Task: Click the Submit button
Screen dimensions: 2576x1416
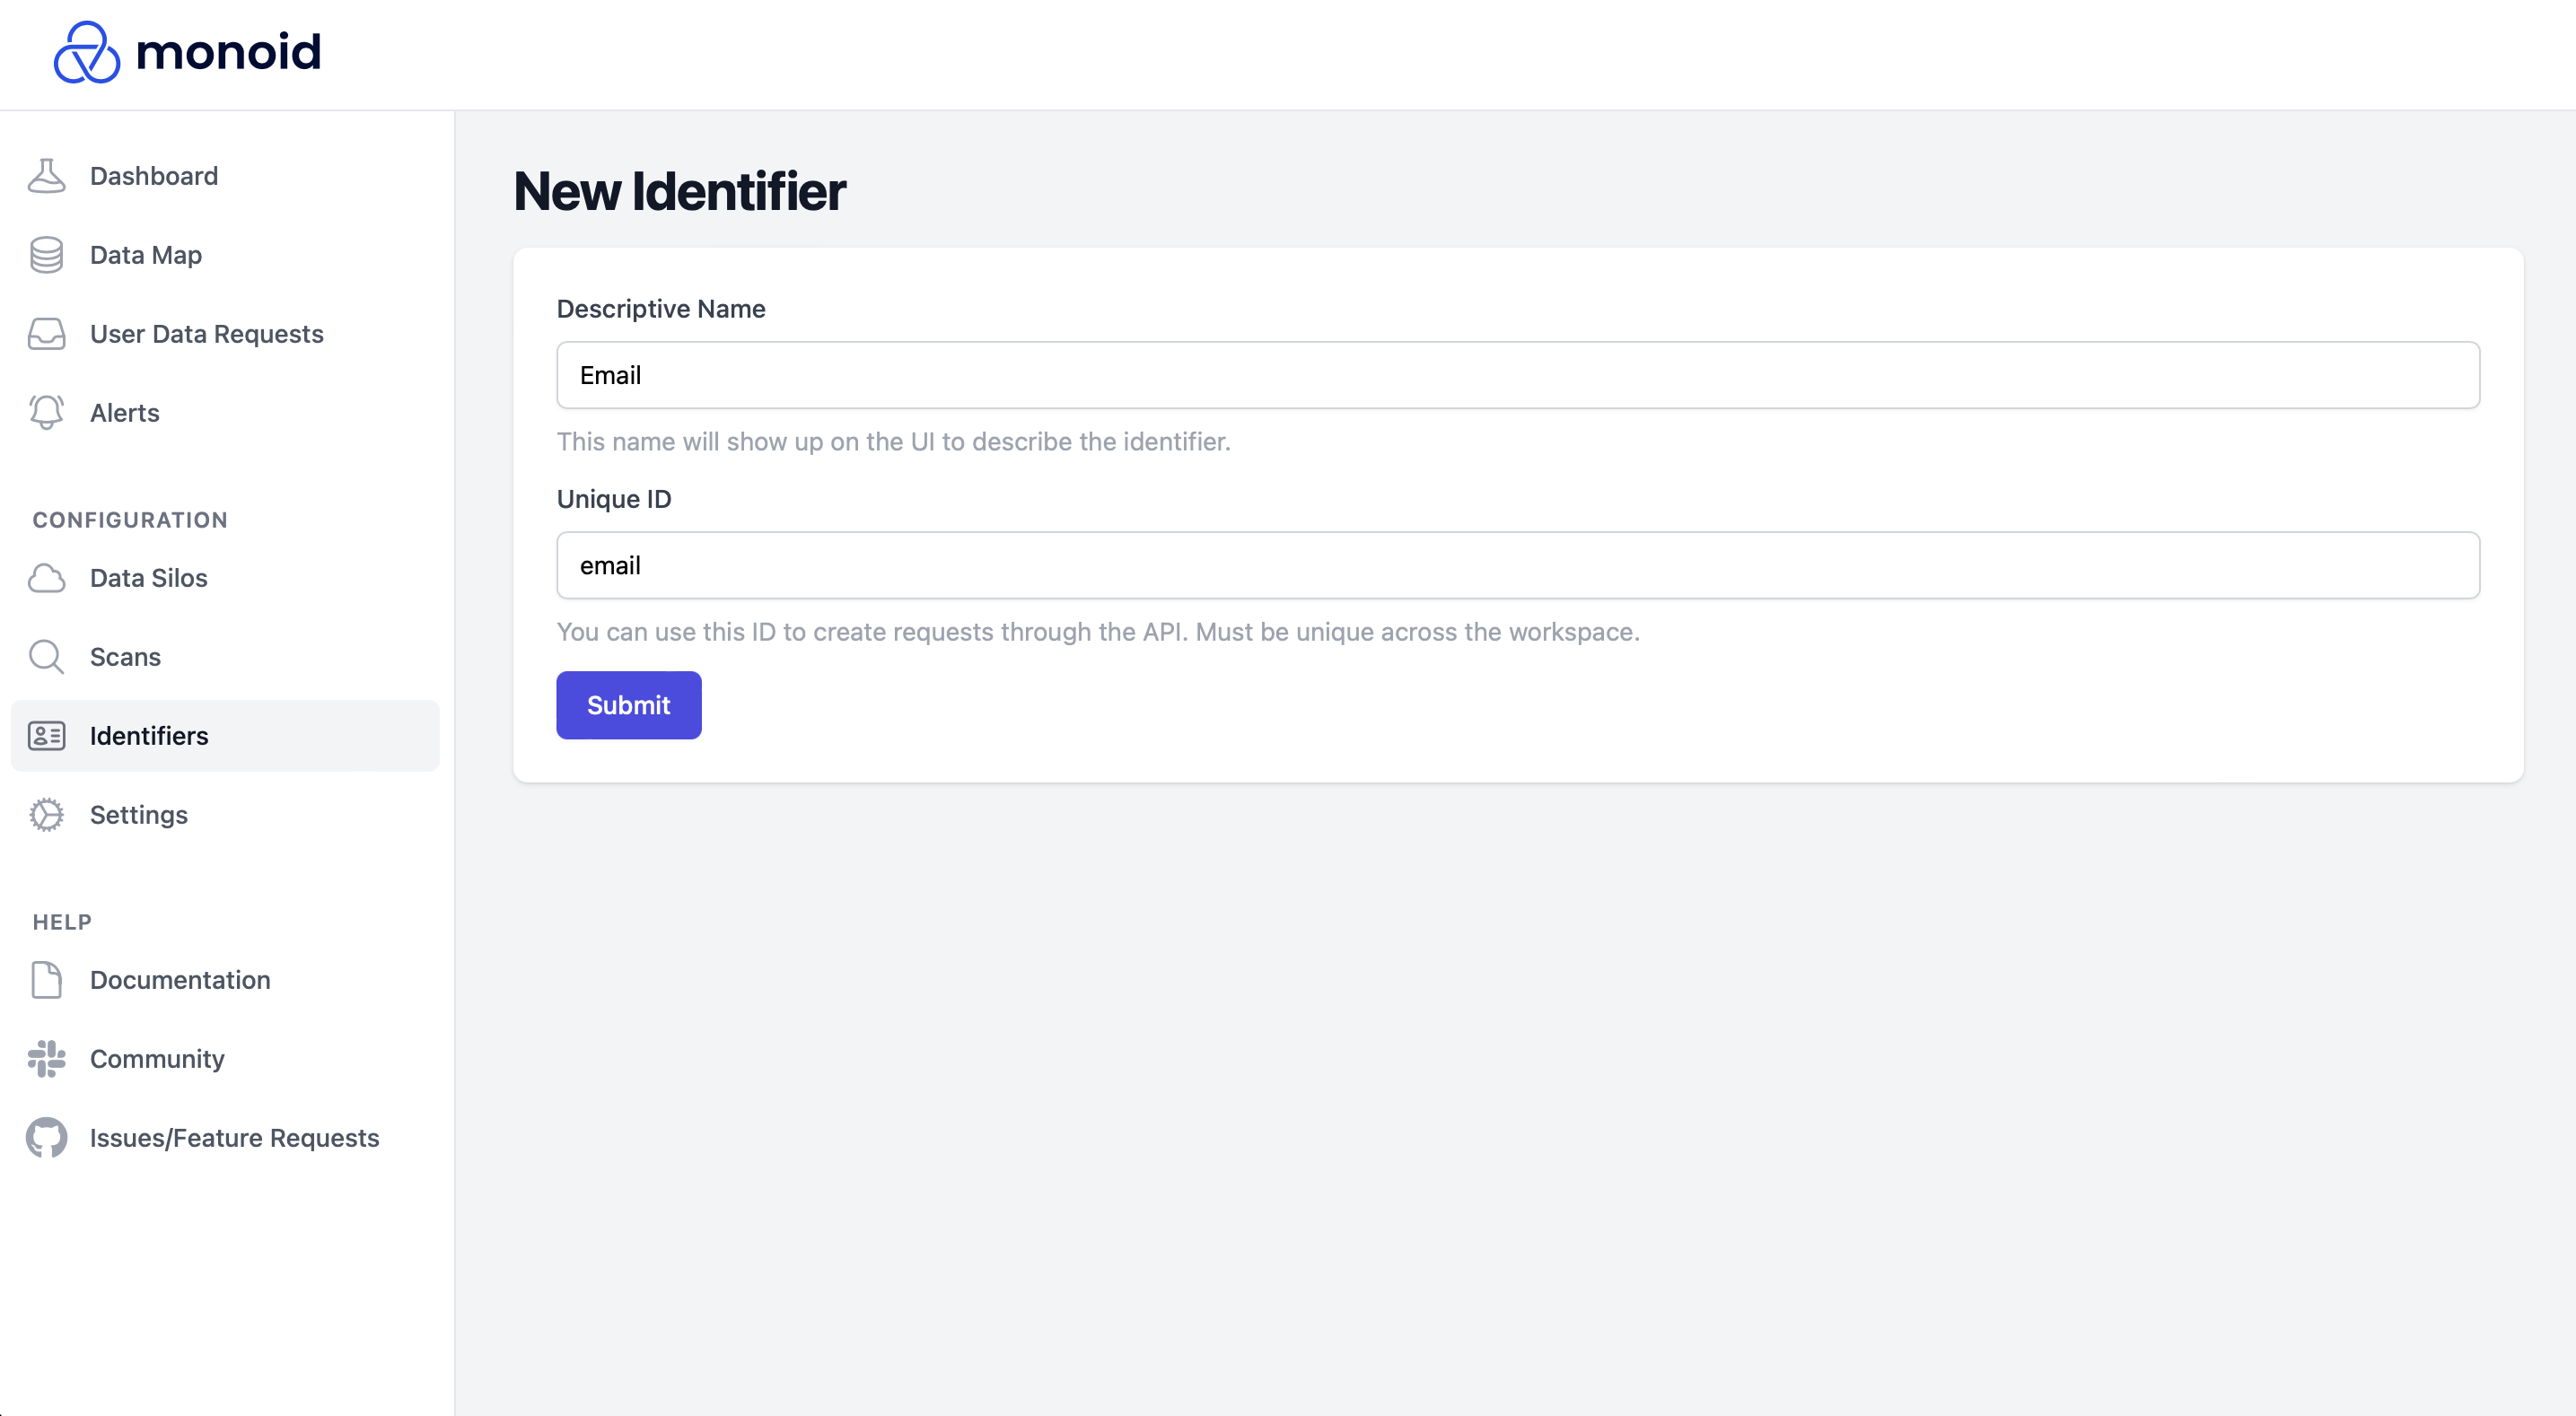Action: tap(628, 704)
